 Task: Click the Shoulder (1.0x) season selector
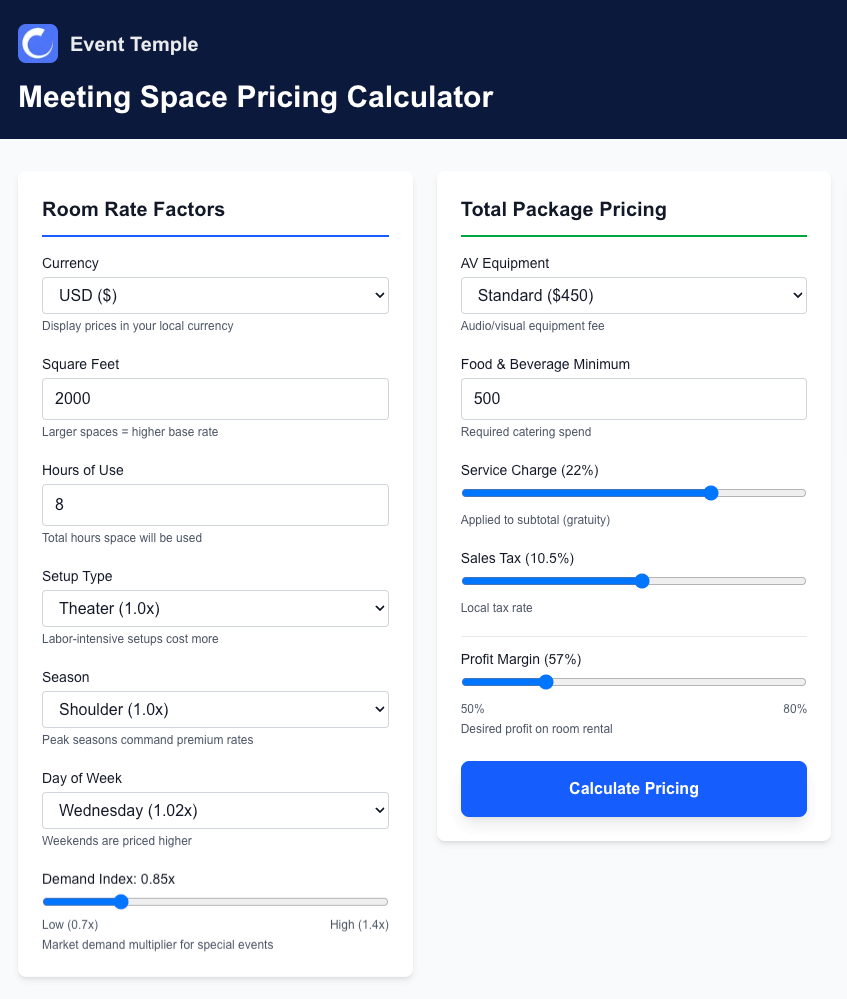(x=215, y=709)
